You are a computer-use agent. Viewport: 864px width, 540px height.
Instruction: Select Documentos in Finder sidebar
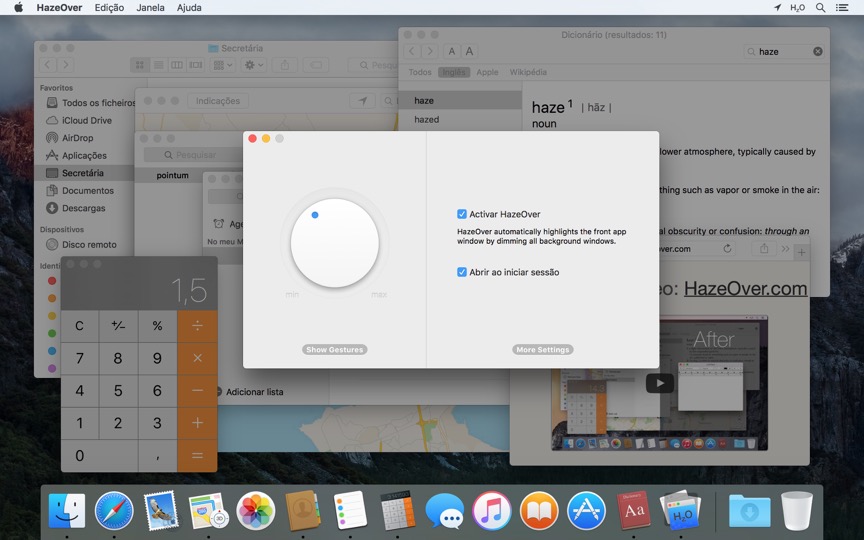[88, 191]
